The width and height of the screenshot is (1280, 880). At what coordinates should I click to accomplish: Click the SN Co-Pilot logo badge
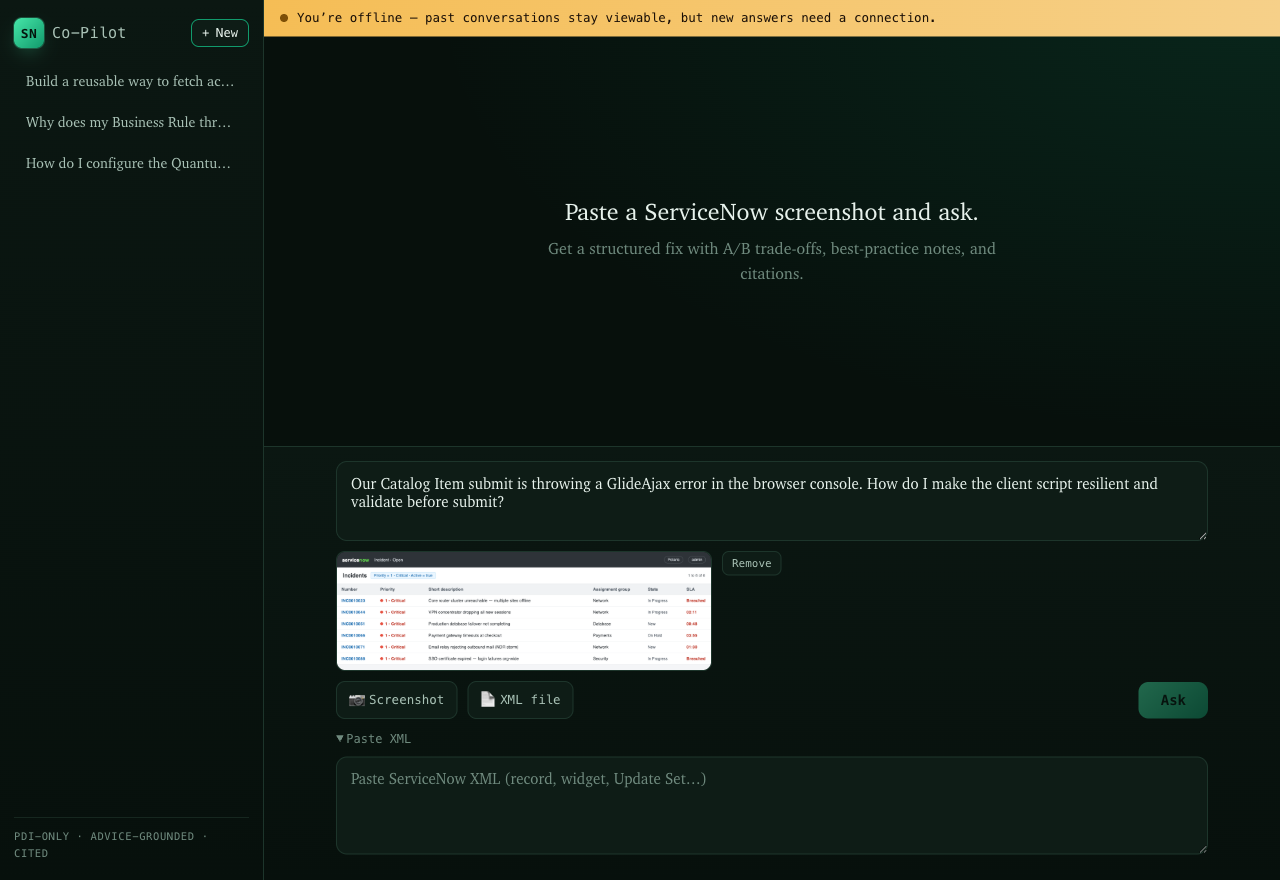click(x=29, y=33)
